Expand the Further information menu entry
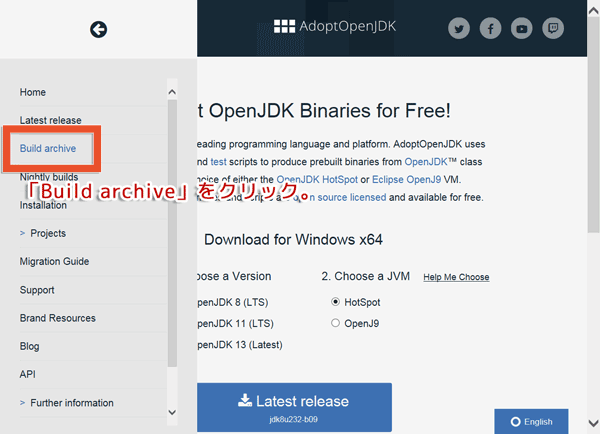This screenshot has height=434, width=600. 67,403
